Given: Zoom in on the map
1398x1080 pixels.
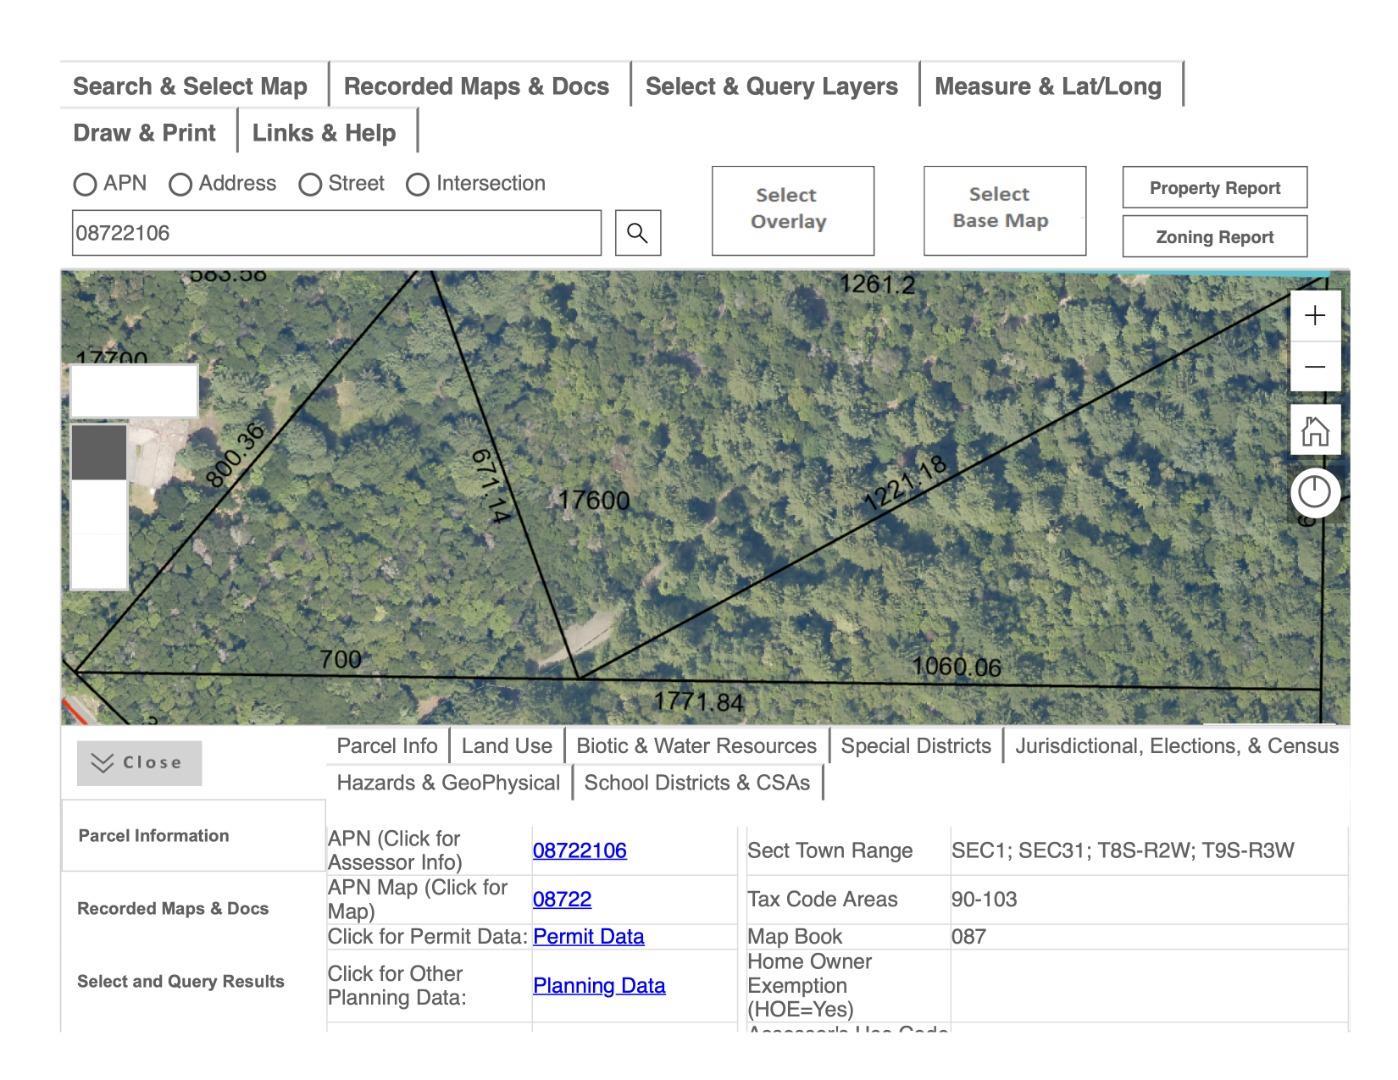Looking at the screenshot, I should (1315, 316).
